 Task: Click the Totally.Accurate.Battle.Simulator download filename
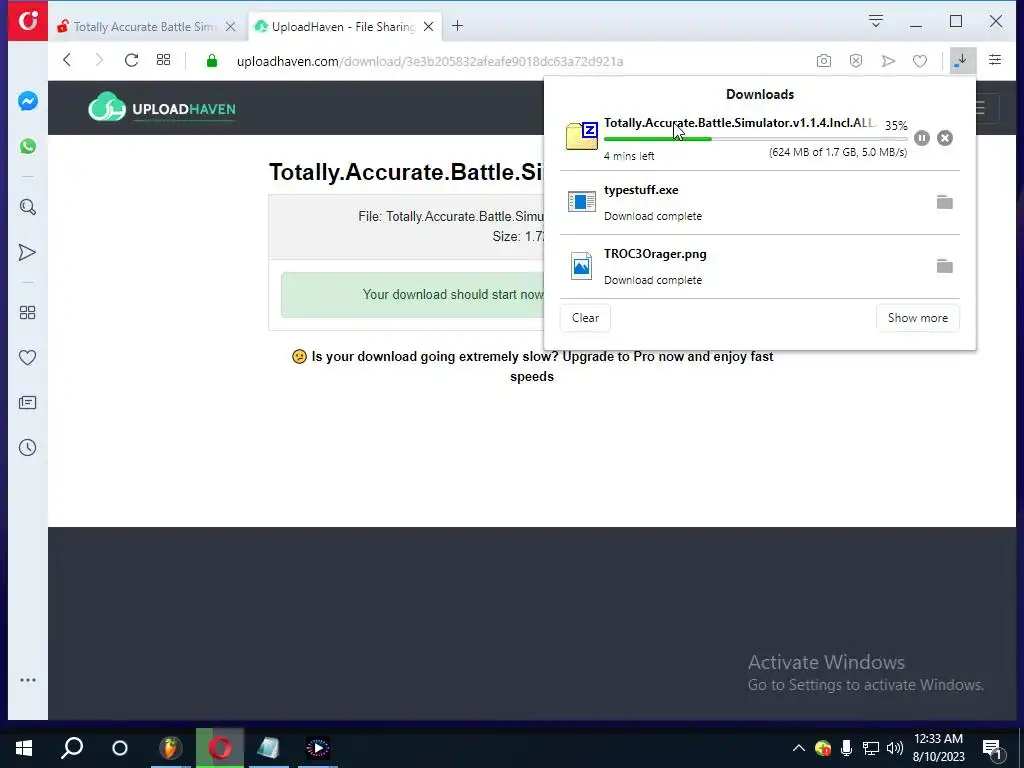[739, 123]
